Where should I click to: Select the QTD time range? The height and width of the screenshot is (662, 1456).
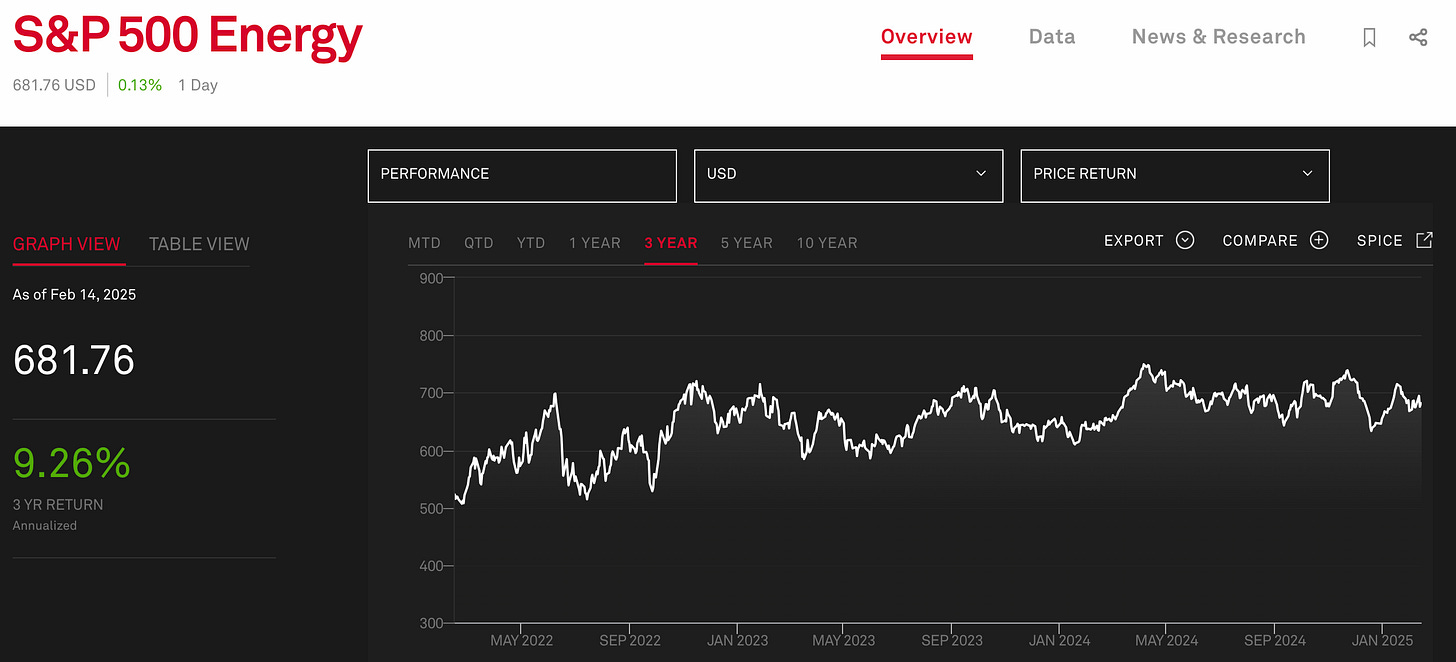[479, 243]
